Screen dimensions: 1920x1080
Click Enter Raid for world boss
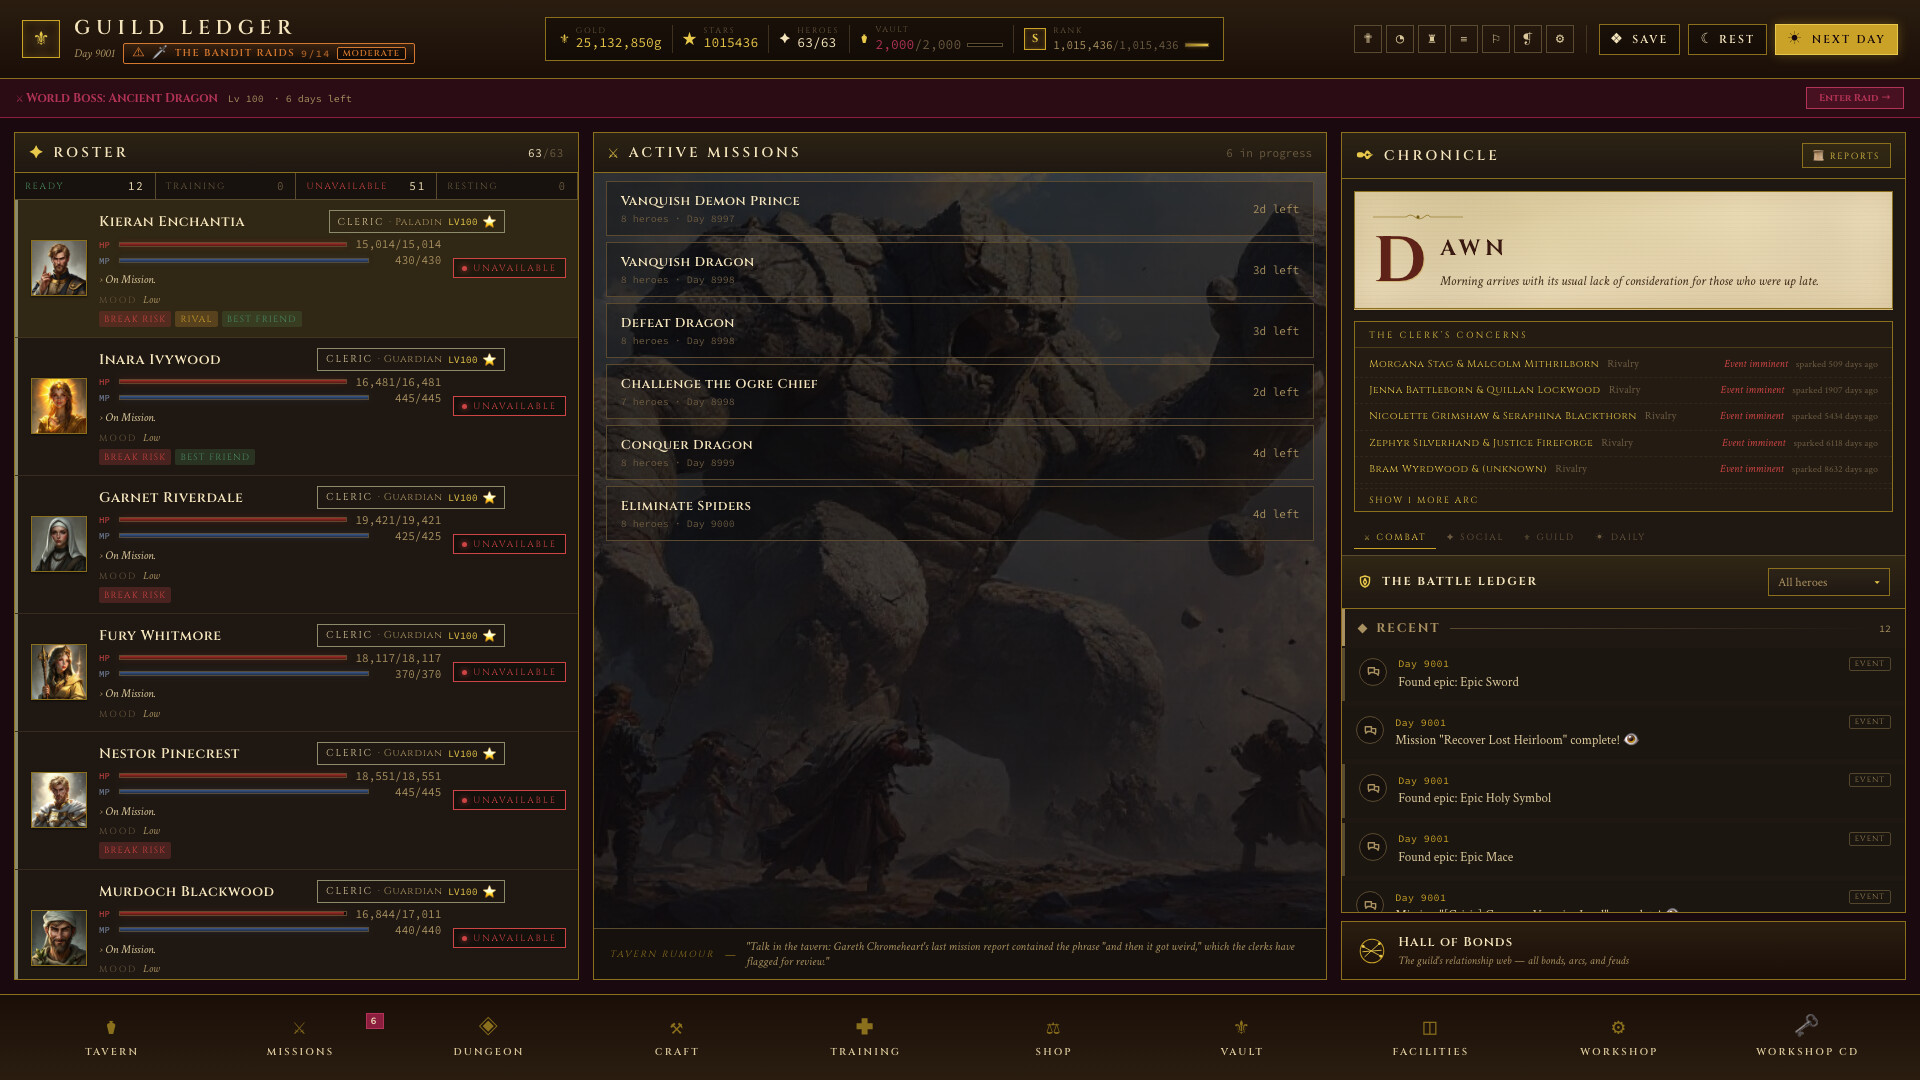[1854, 98]
